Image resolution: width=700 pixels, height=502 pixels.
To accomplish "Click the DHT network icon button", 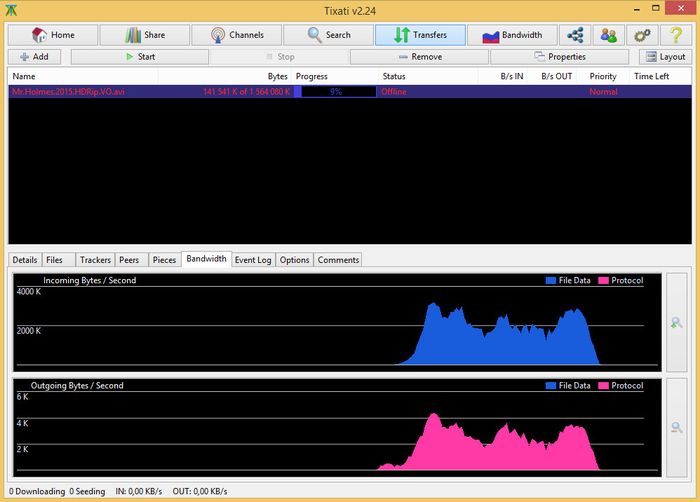I will [575, 35].
